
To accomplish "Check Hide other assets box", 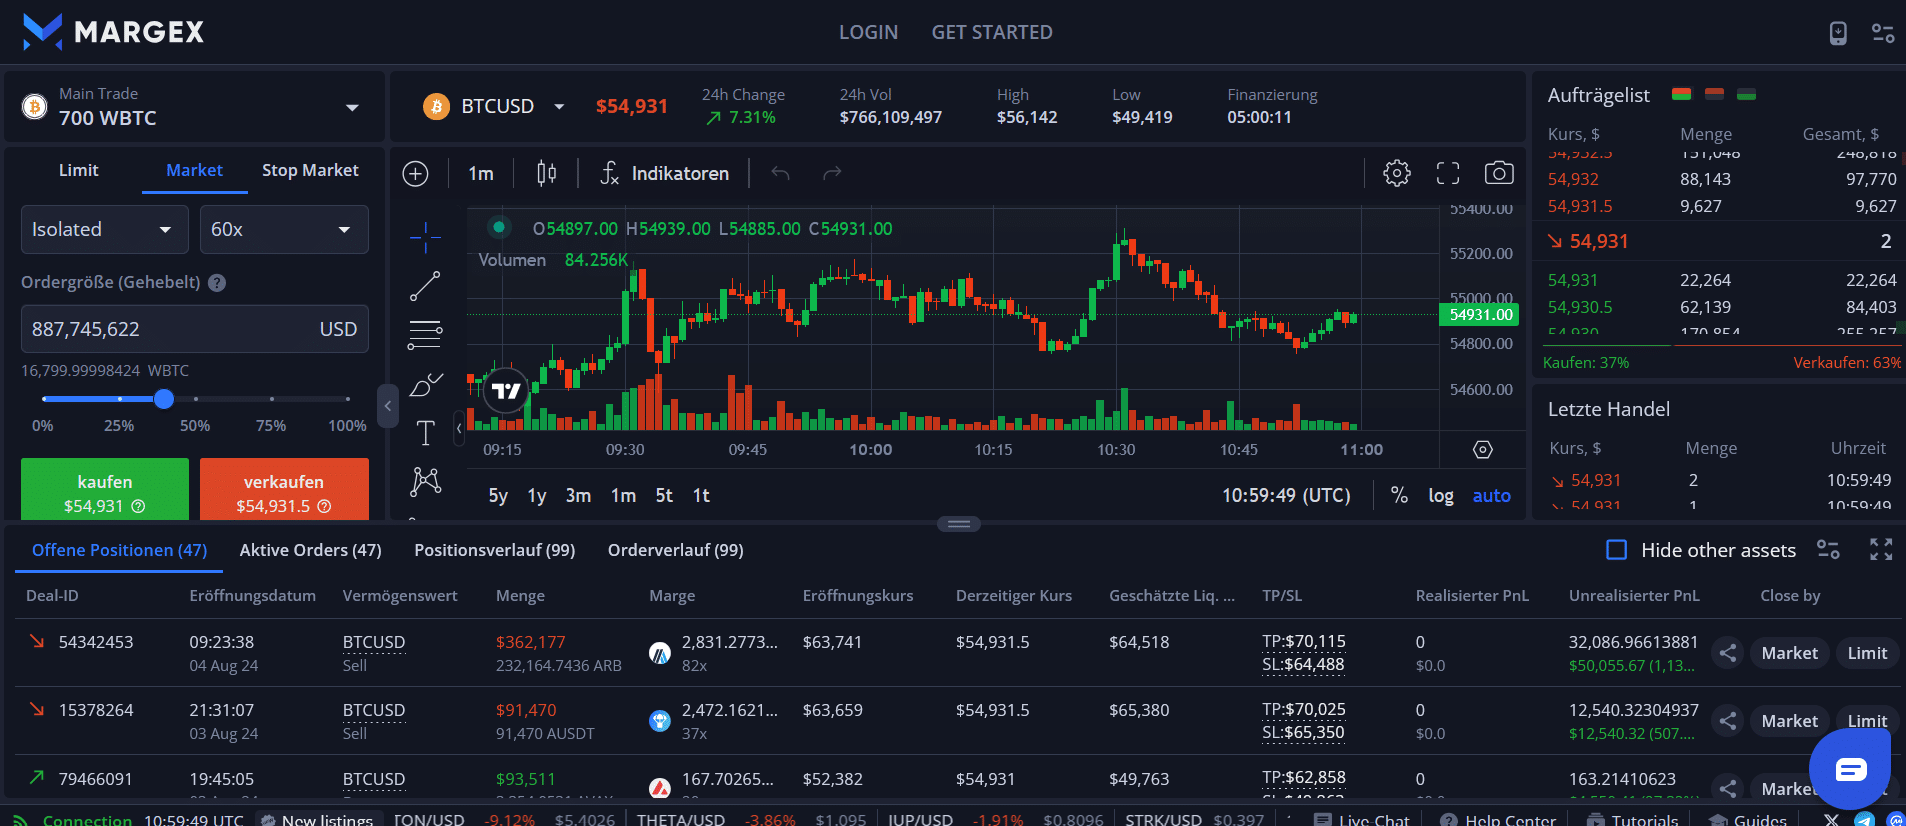I will click(x=1616, y=550).
